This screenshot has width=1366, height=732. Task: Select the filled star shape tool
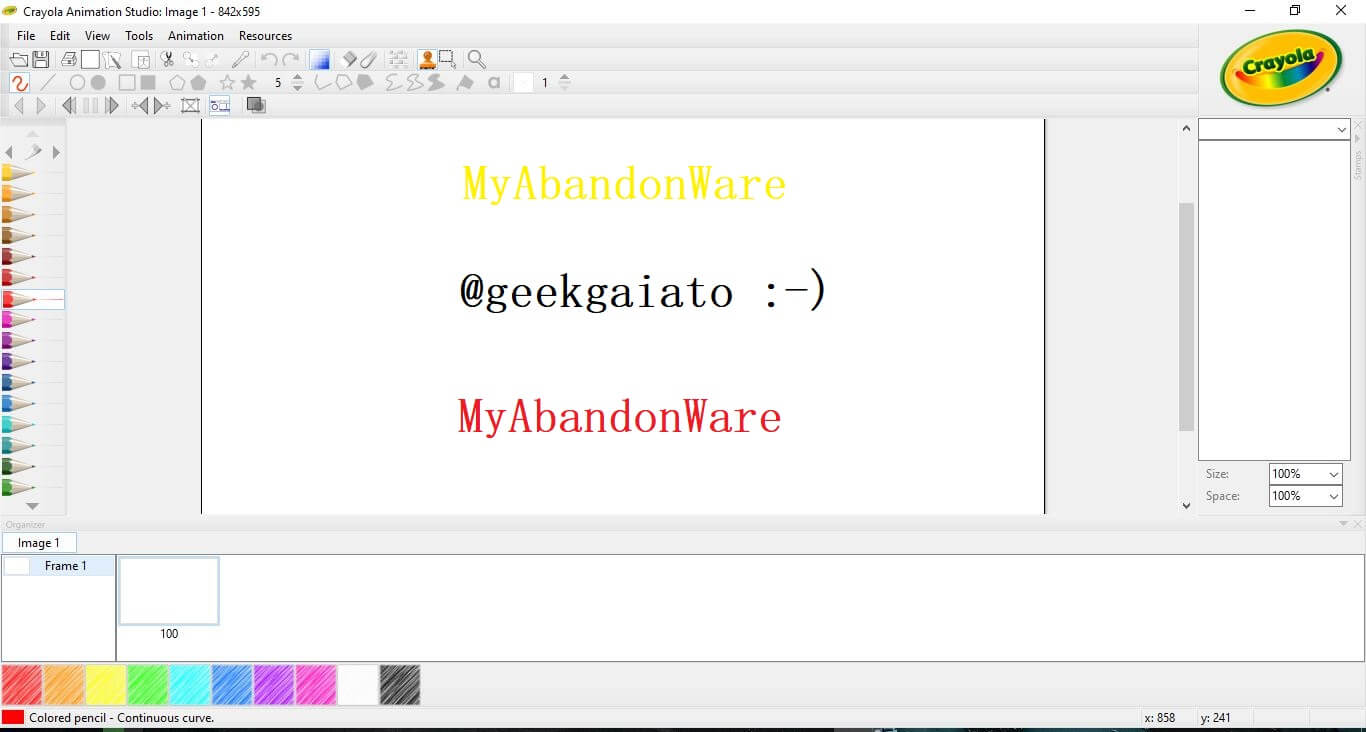(x=248, y=83)
